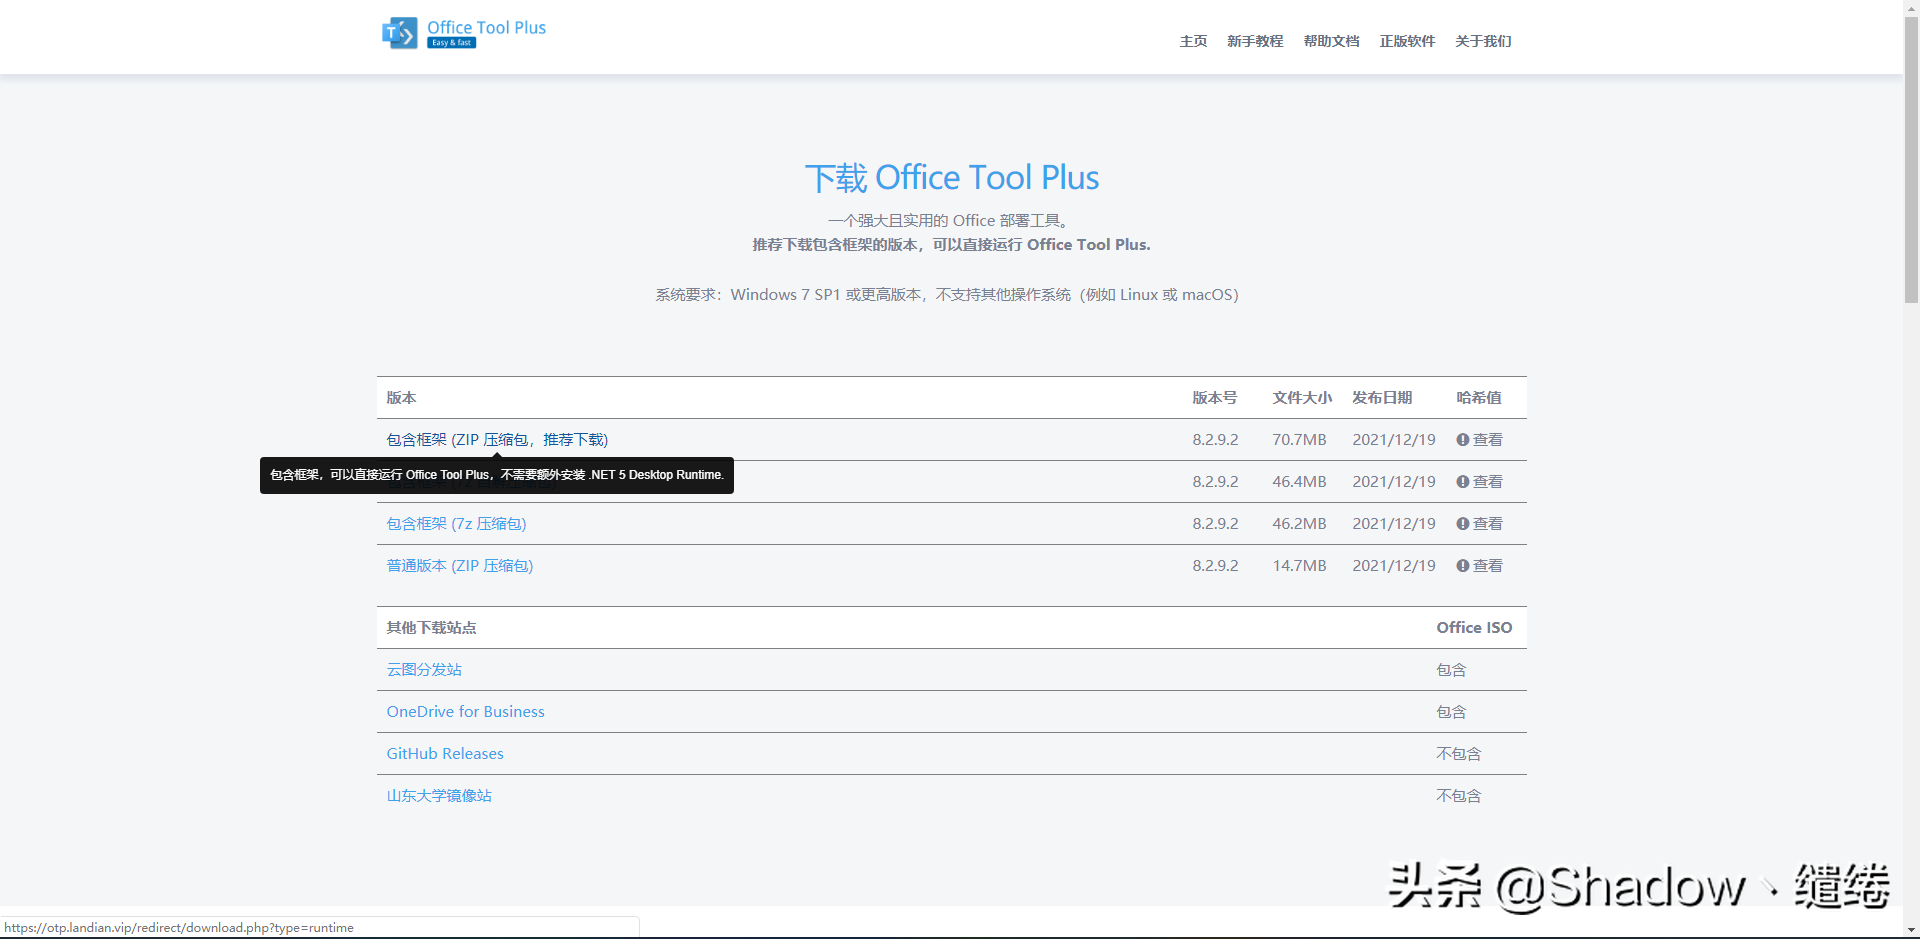Click 包含 in the 云图分发站 row

click(1451, 670)
